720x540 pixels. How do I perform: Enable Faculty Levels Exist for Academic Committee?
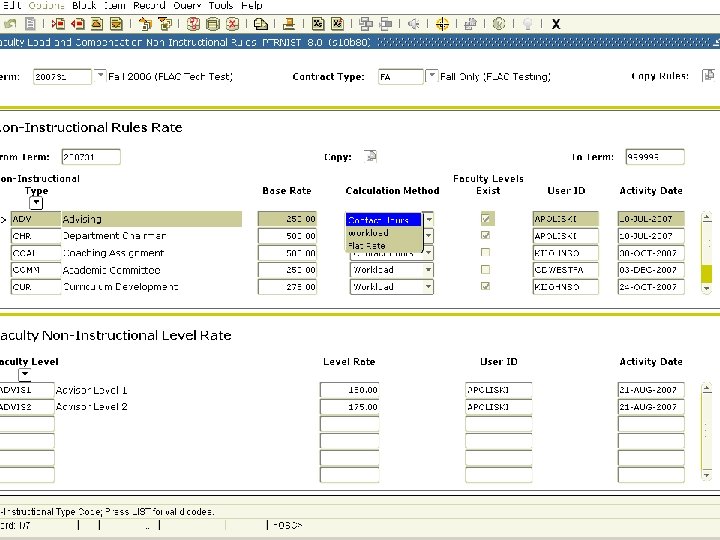(486, 270)
